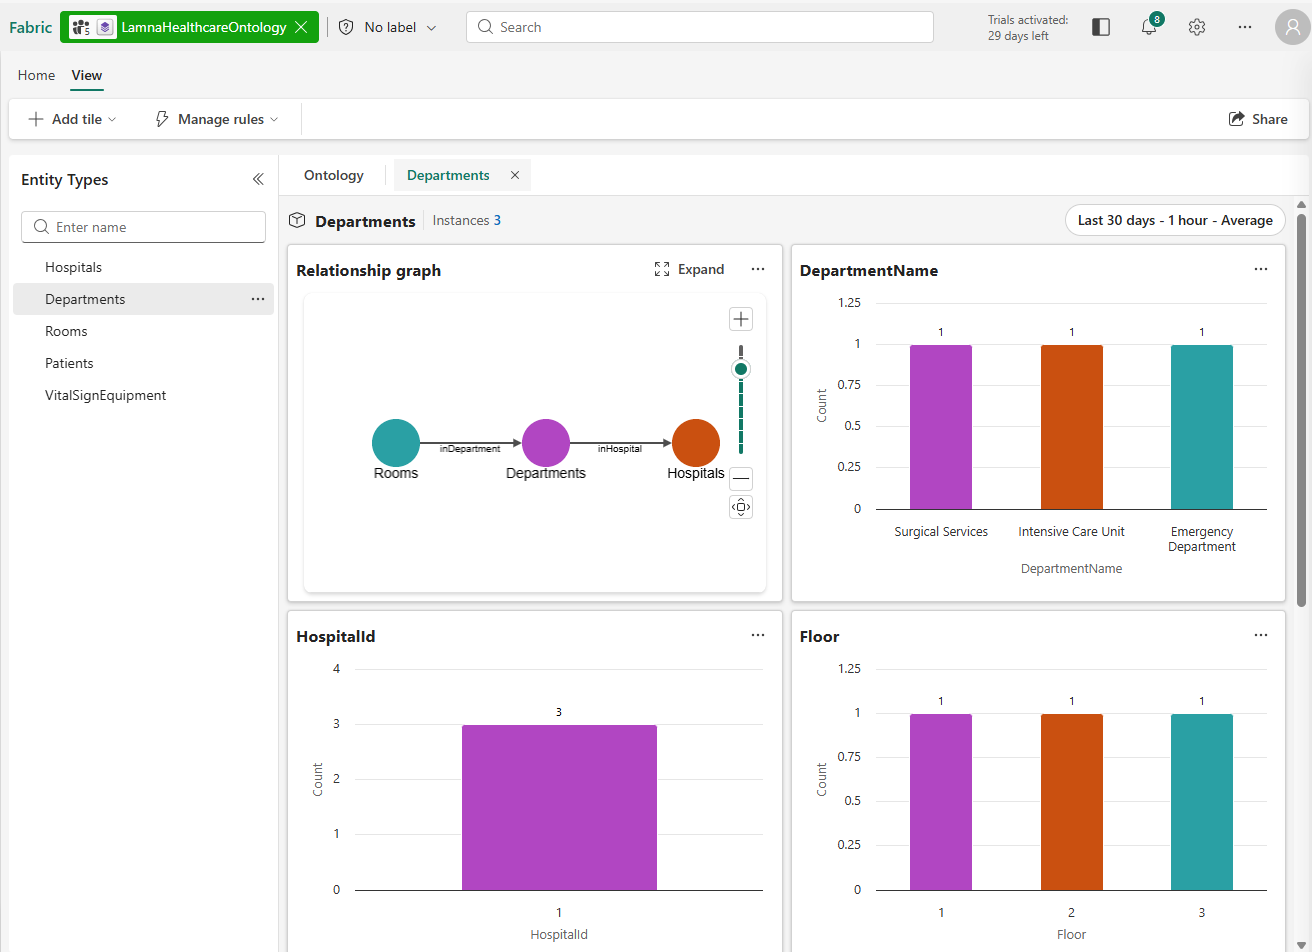Open the HospitalId chart options menu
Image resolution: width=1312 pixels, height=952 pixels.
[x=757, y=635]
